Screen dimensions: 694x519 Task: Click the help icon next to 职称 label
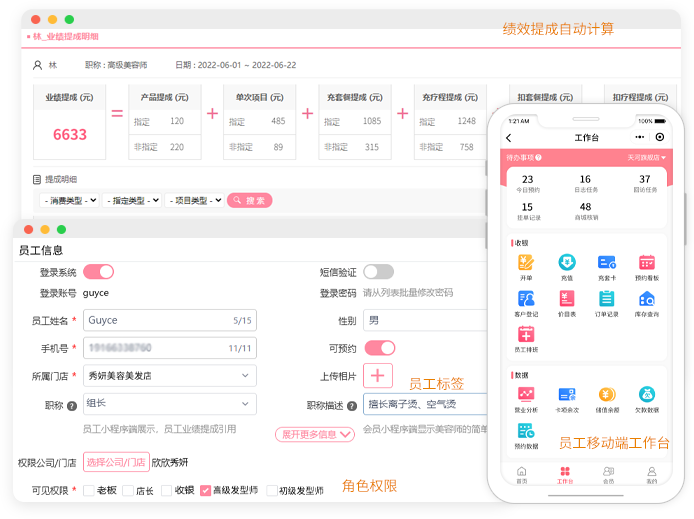tap(72, 406)
